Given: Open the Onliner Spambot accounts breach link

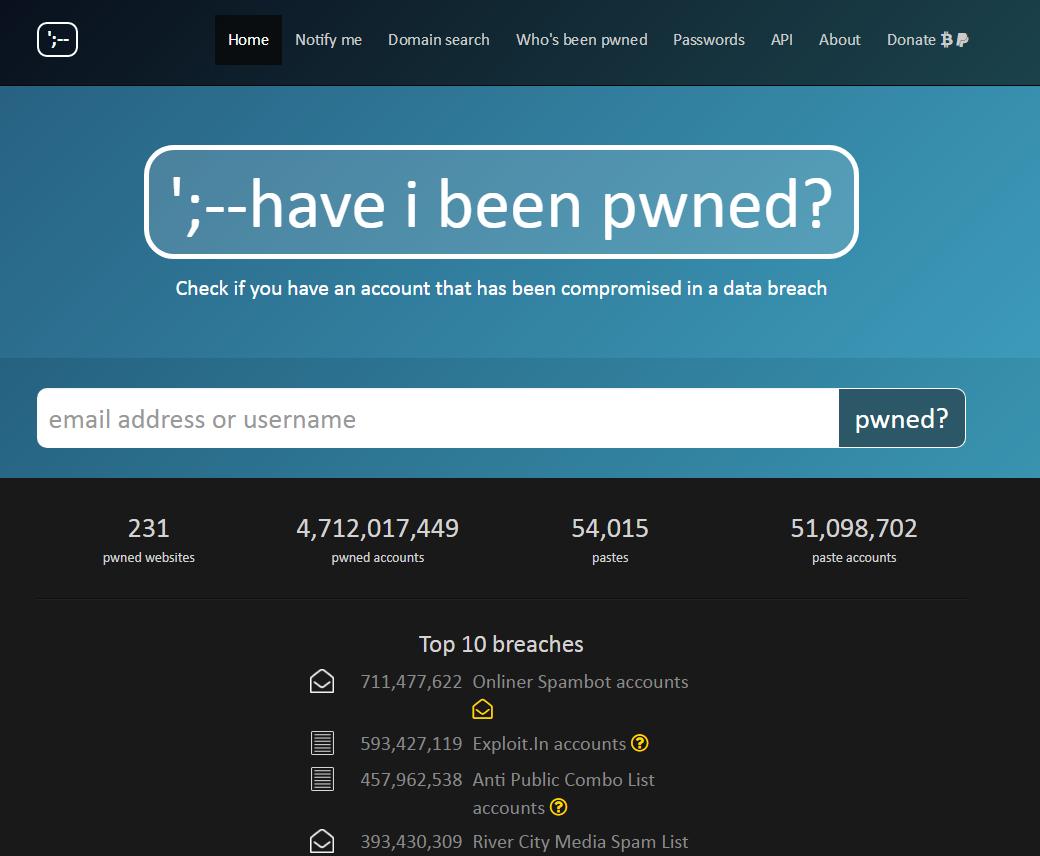Looking at the screenshot, I should [580, 682].
